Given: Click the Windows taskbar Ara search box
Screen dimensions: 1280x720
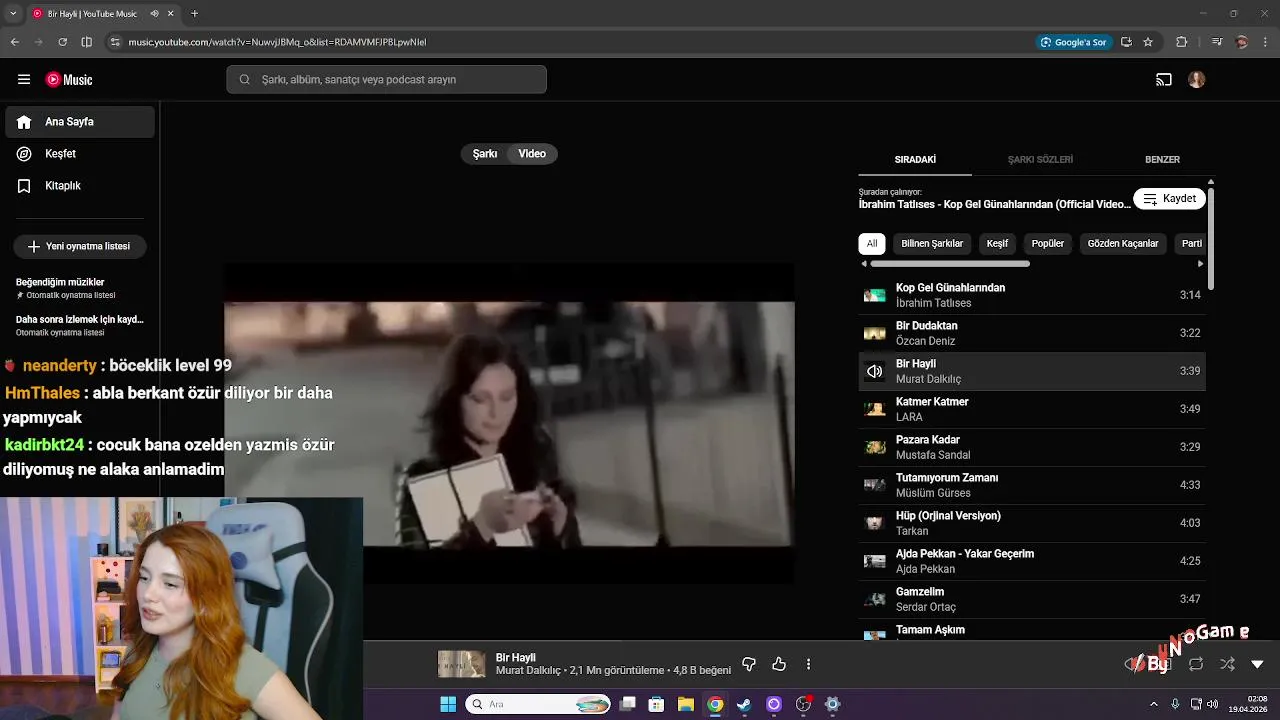Looking at the screenshot, I should pyautogui.click(x=538, y=704).
